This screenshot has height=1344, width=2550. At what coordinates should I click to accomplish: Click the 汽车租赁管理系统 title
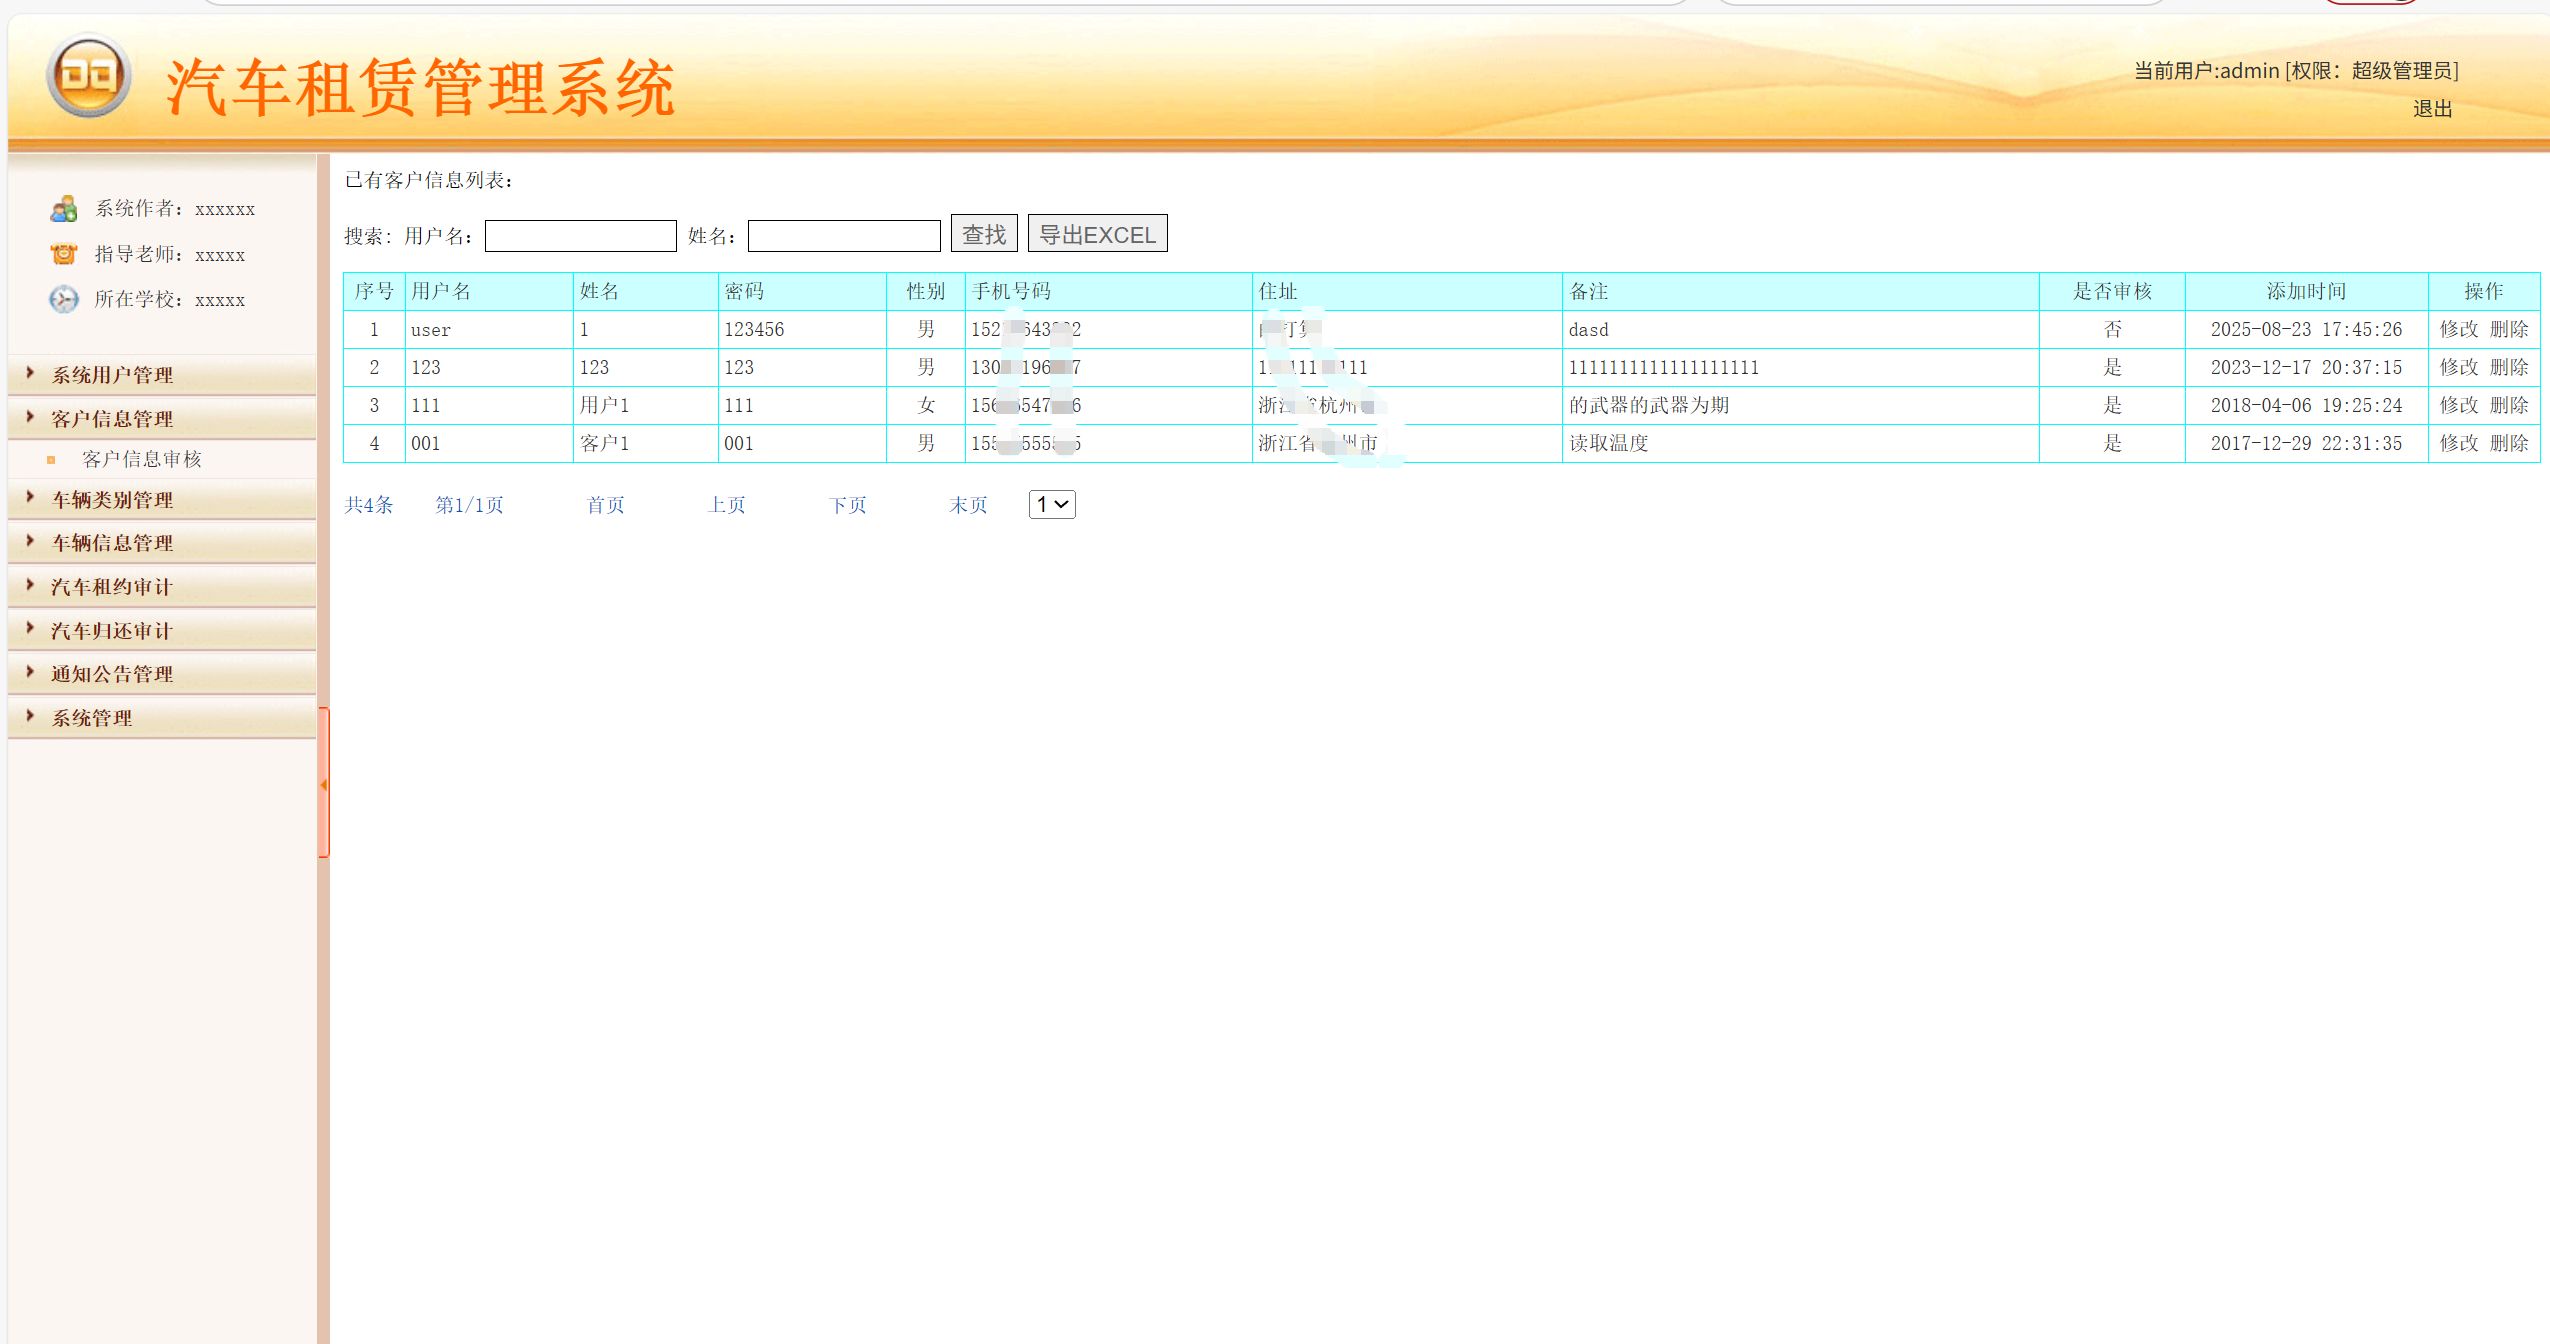(421, 88)
